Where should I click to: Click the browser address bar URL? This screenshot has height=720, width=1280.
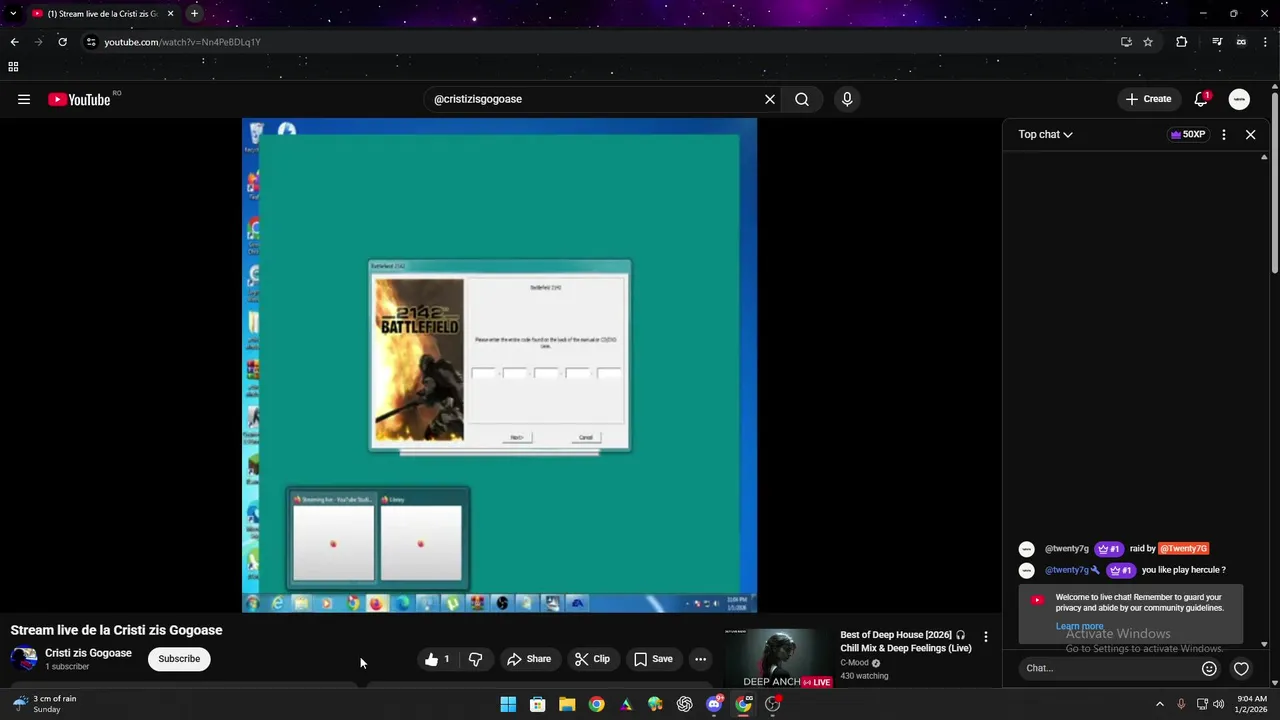[x=182, y=42]
